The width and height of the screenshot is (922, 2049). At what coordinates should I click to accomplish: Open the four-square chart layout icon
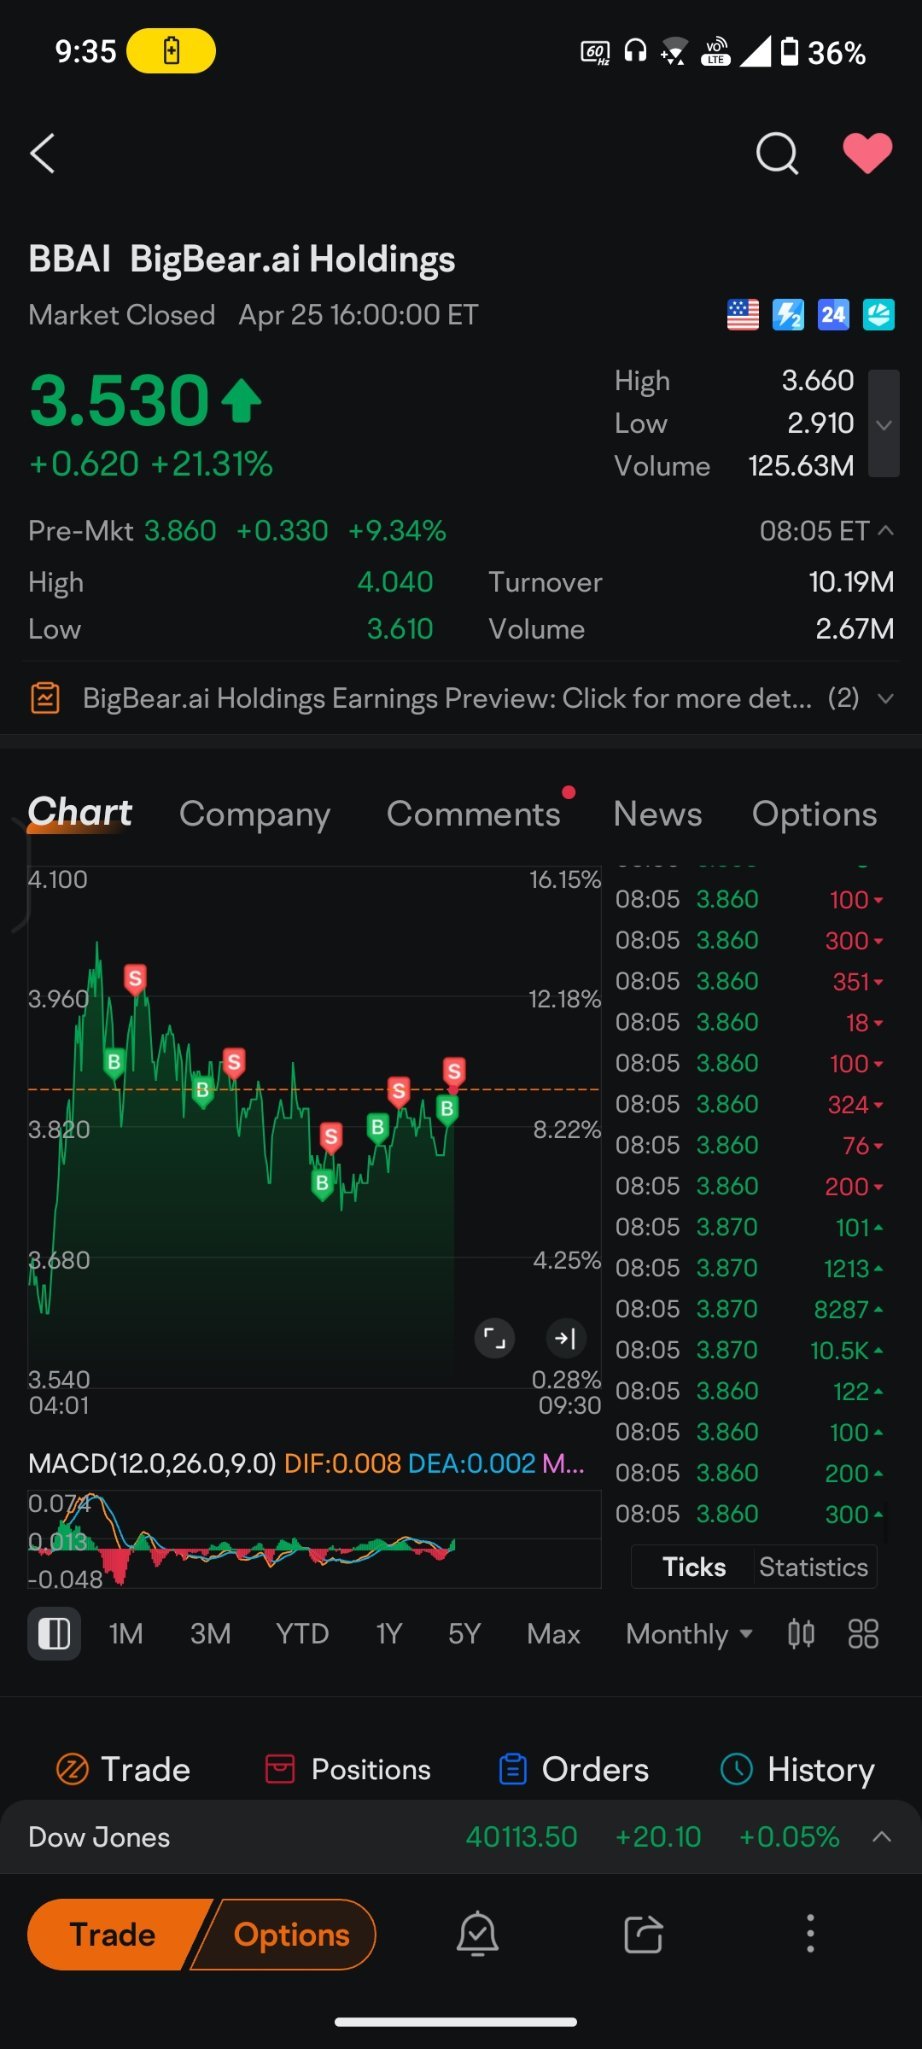coord(863,1633)
